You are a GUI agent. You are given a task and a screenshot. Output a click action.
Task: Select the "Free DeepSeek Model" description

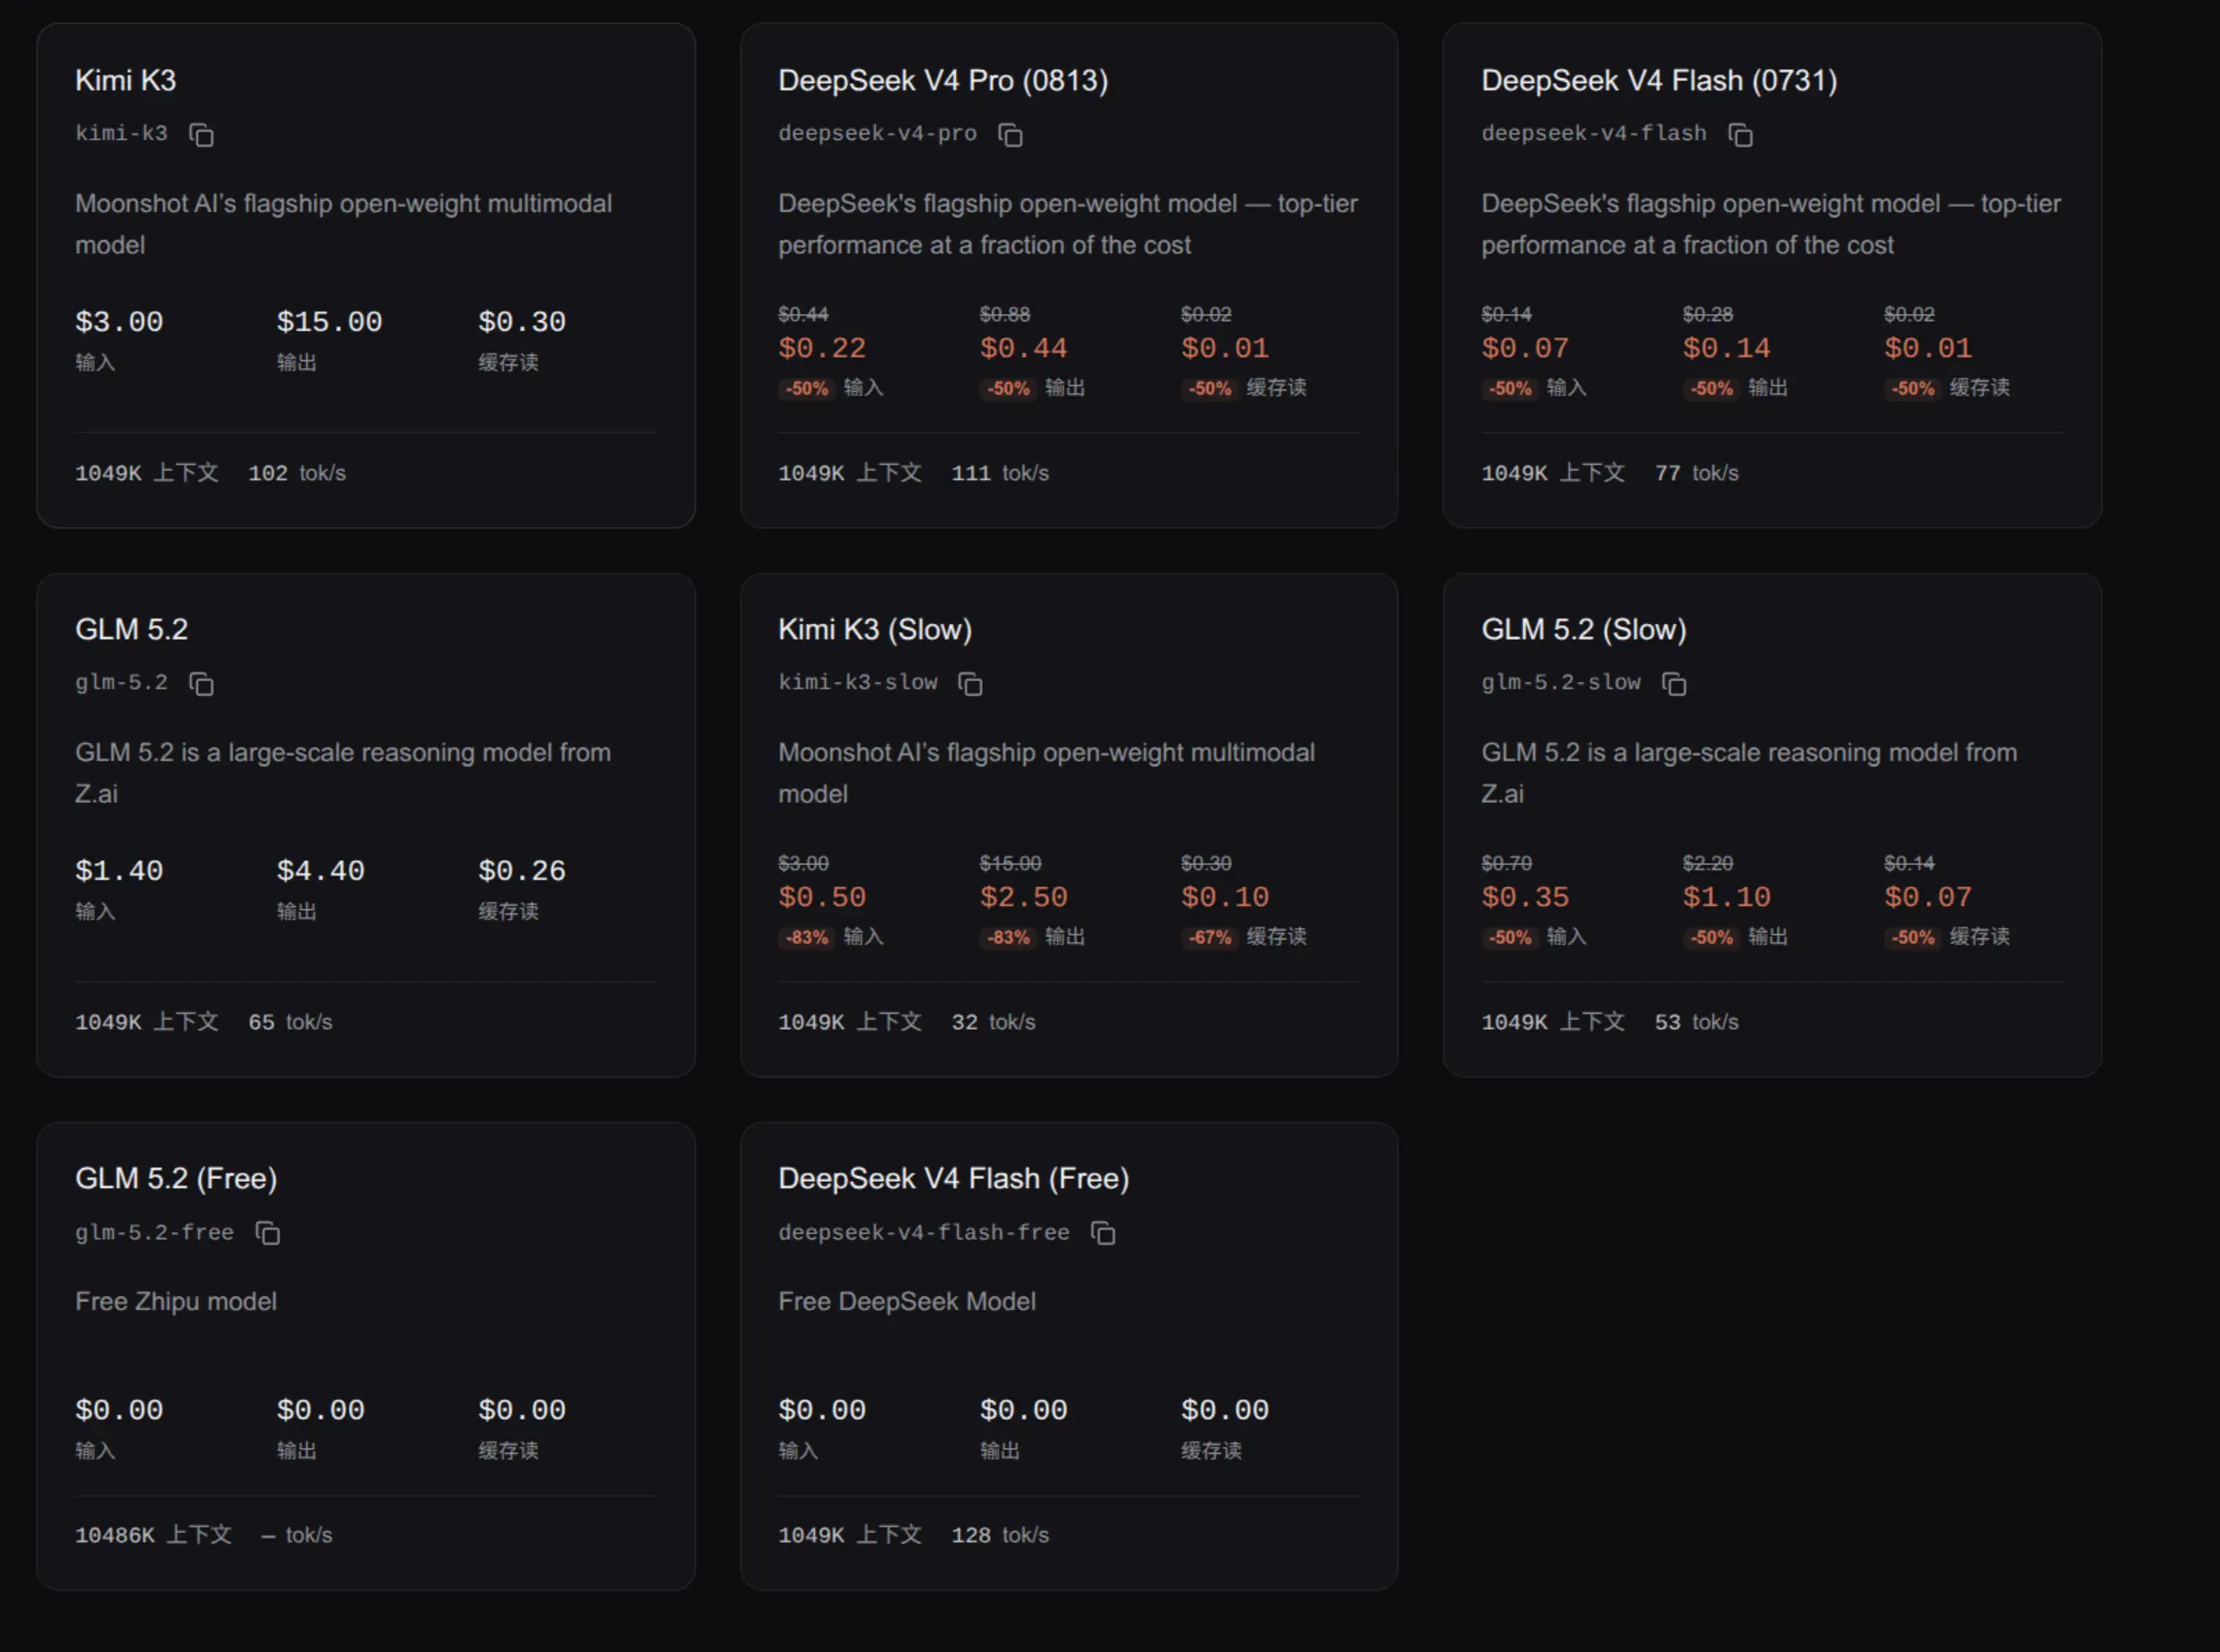click(x=907, y=1301)
